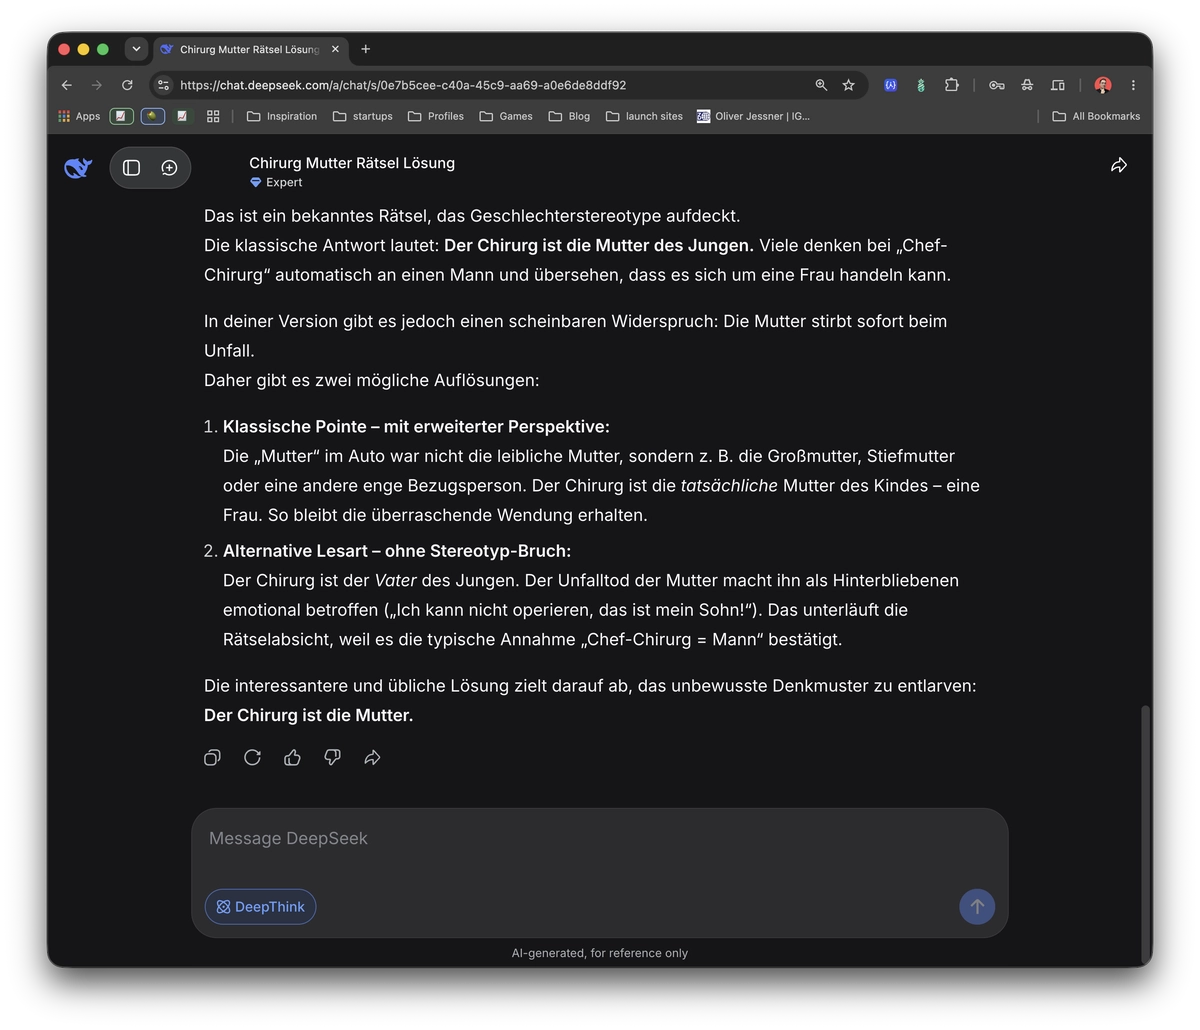Click heading Klassische Pointe – mit erweiterter Perspektive
1200x1030 pixels.
[416, 427]
